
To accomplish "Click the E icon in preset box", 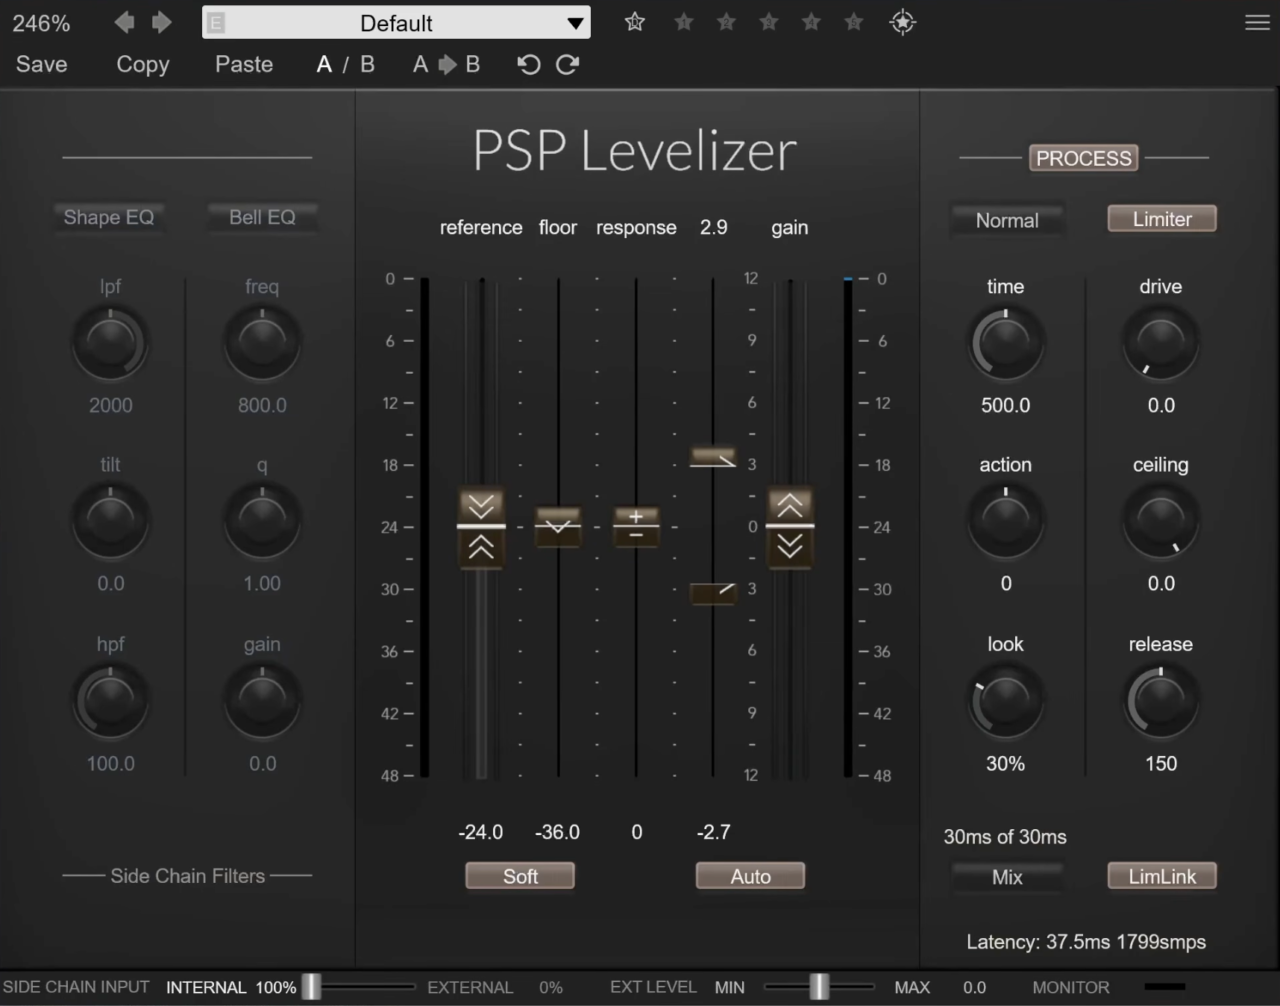I will point(216,23).
